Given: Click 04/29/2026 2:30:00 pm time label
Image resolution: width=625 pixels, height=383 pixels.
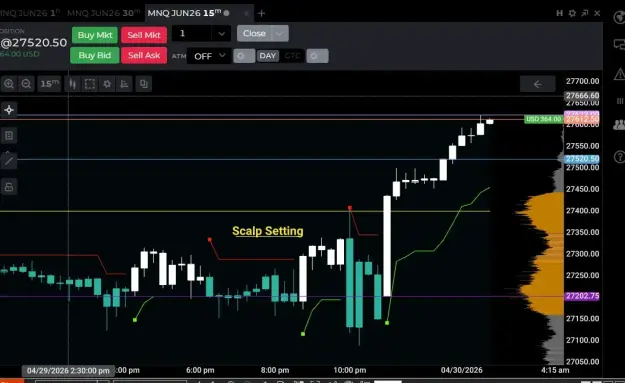Looking at the screenshot, I should (x=68, y=371).
